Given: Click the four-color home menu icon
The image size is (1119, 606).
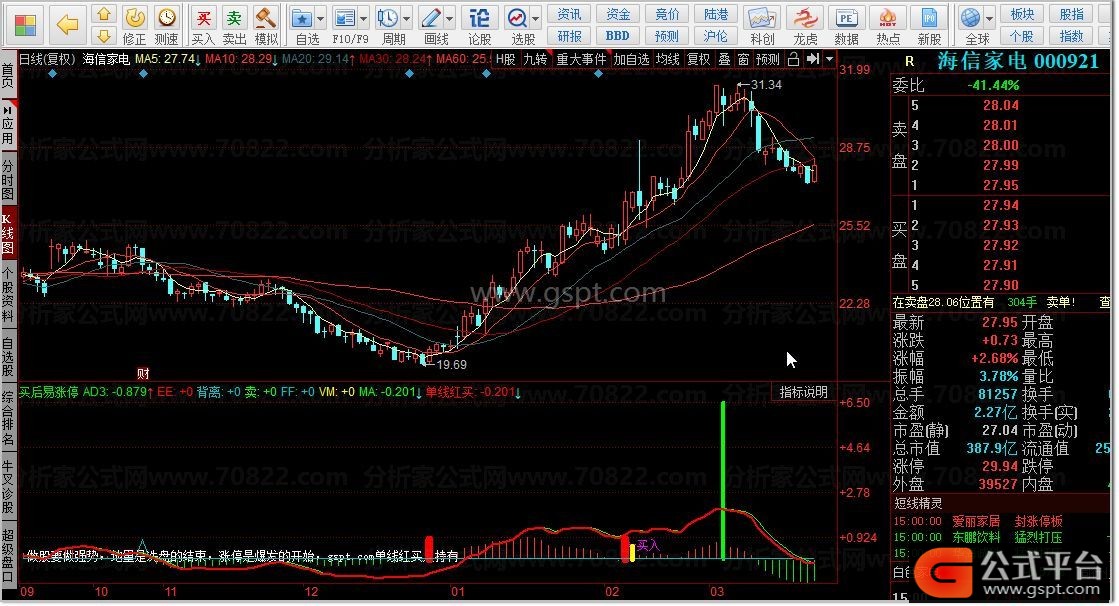Looking at the screenshot, I should [x=25, y=25].
